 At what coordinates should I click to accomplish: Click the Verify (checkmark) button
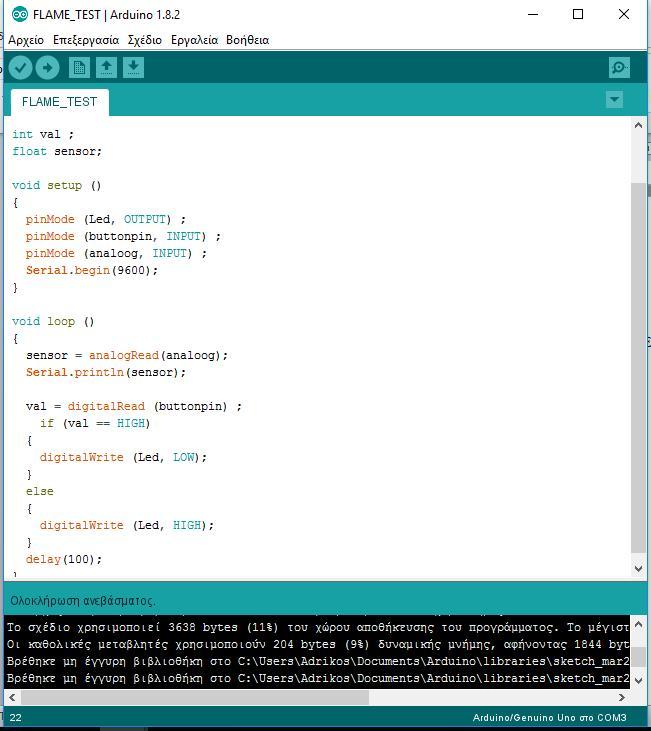(x=20, y=68)
